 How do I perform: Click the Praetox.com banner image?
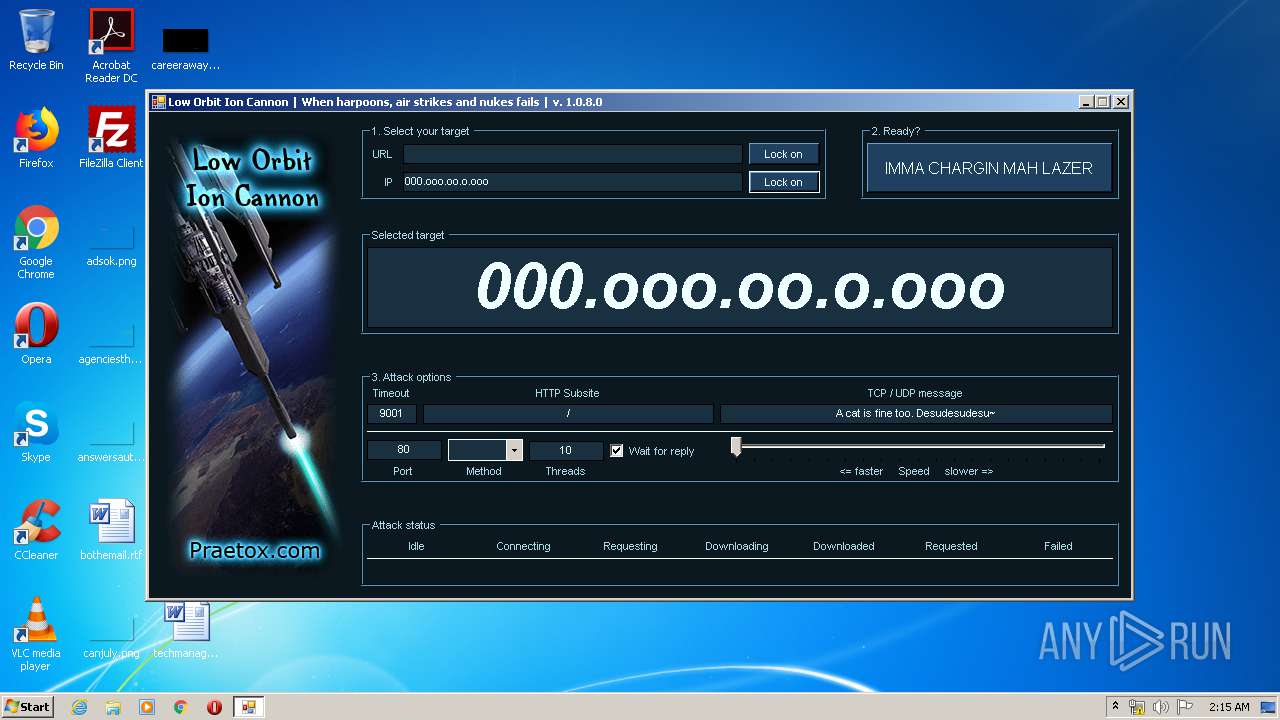coord(255,356)
